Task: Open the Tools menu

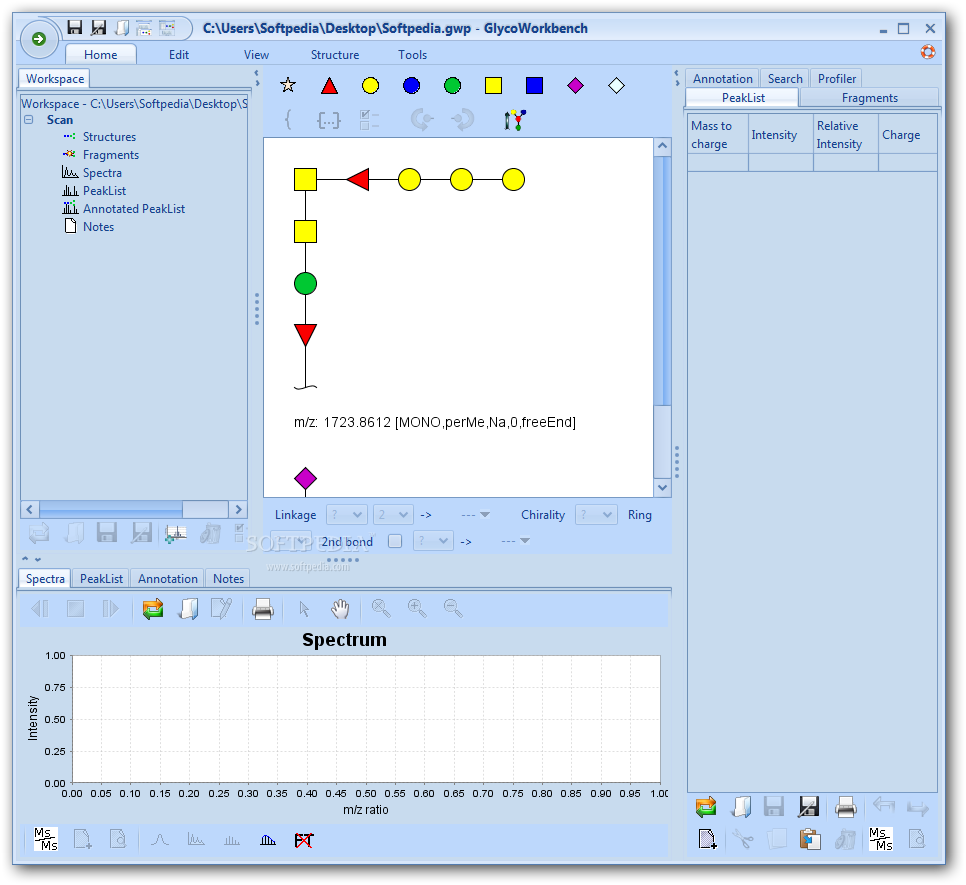Action: (x=412, y=54)
